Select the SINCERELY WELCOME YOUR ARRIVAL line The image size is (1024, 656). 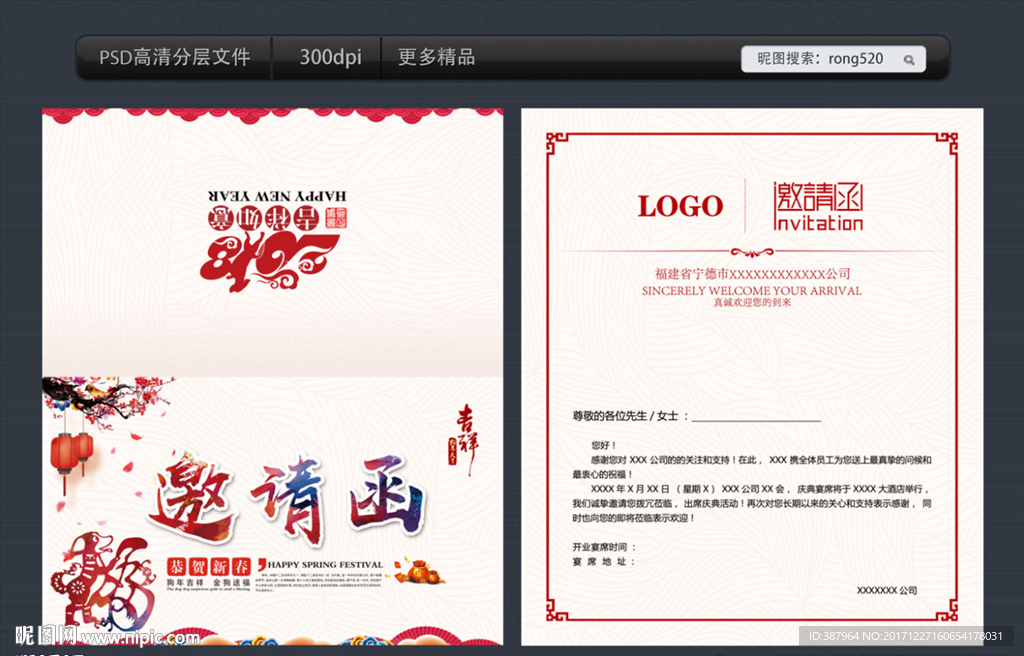pyautogui.click(x=752, y=291)
